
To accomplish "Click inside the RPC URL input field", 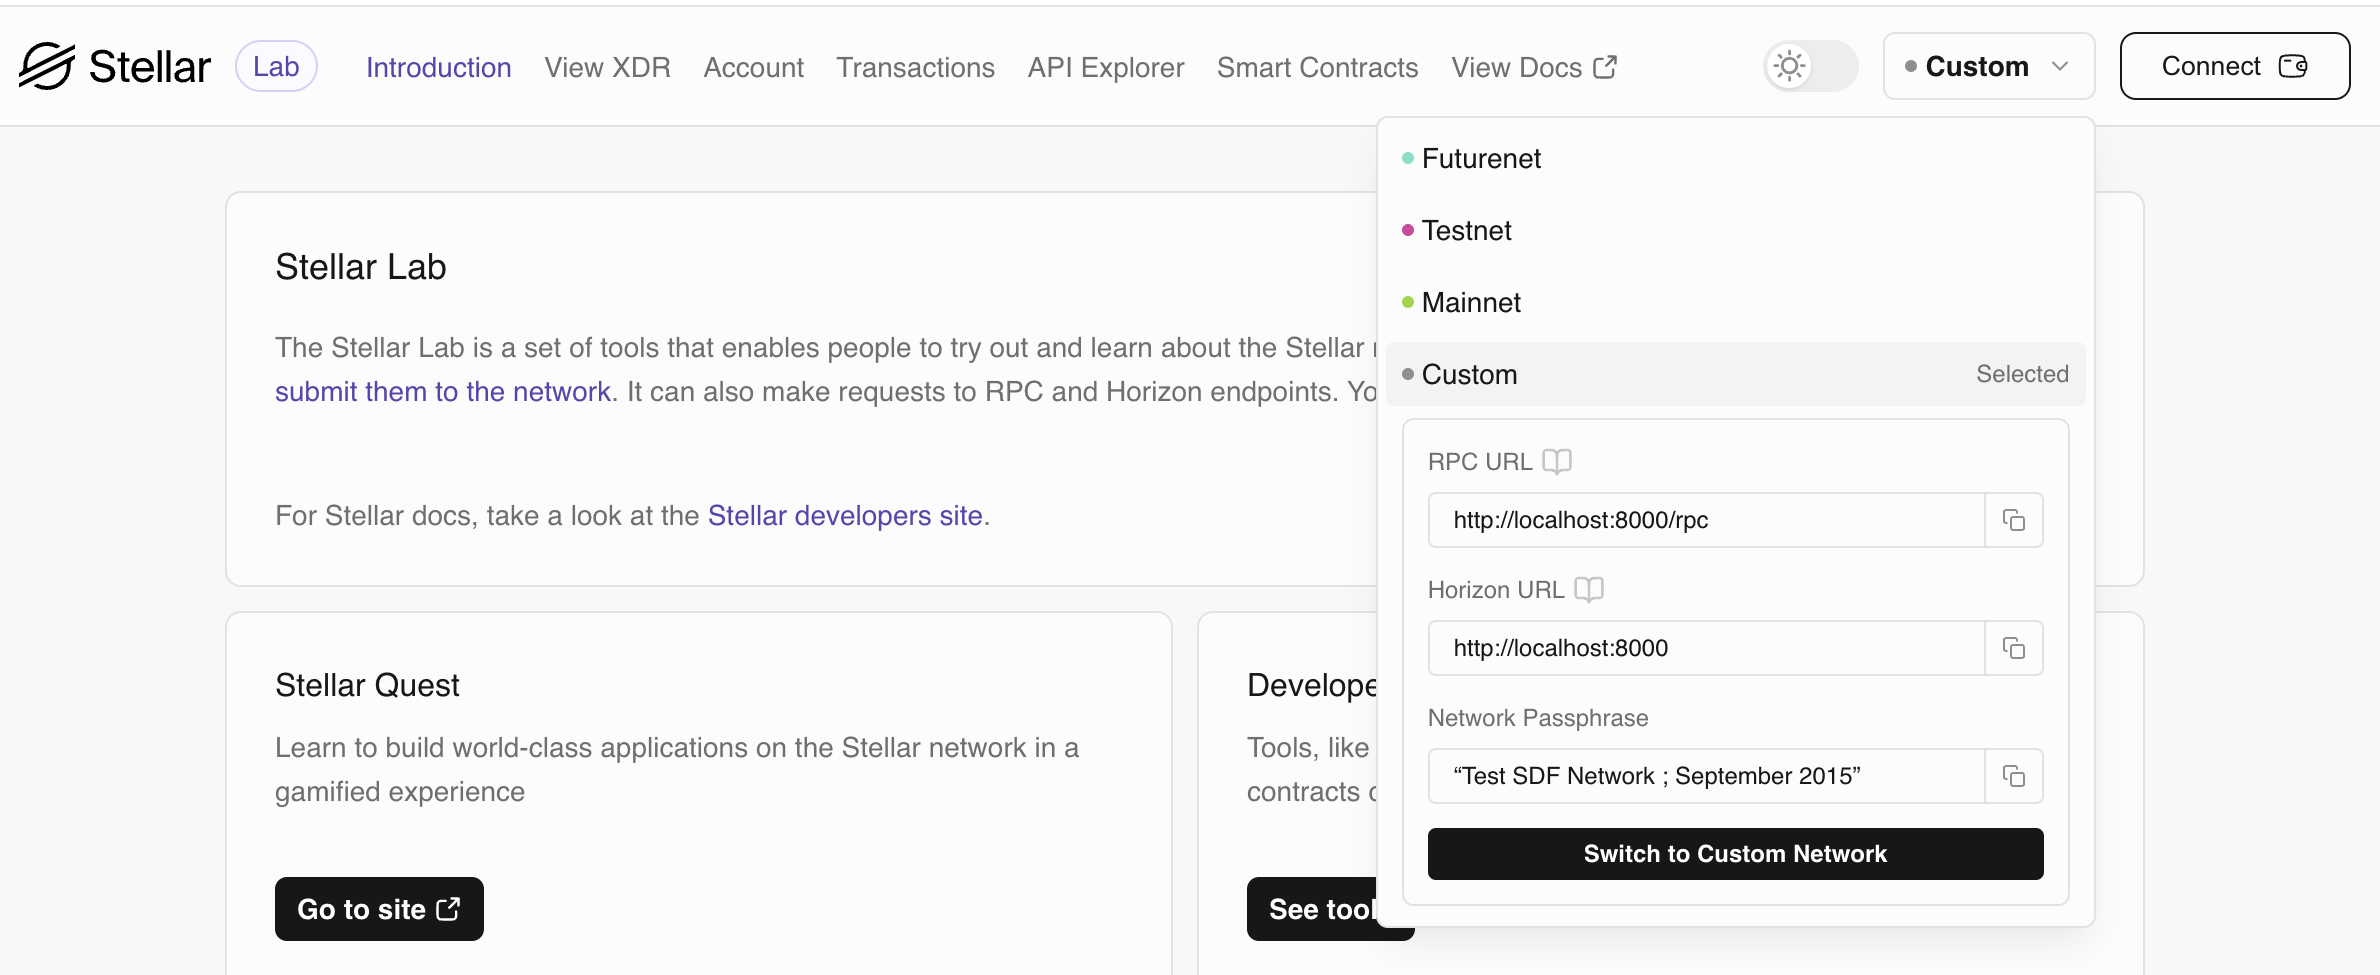I will click(1700, 520).
